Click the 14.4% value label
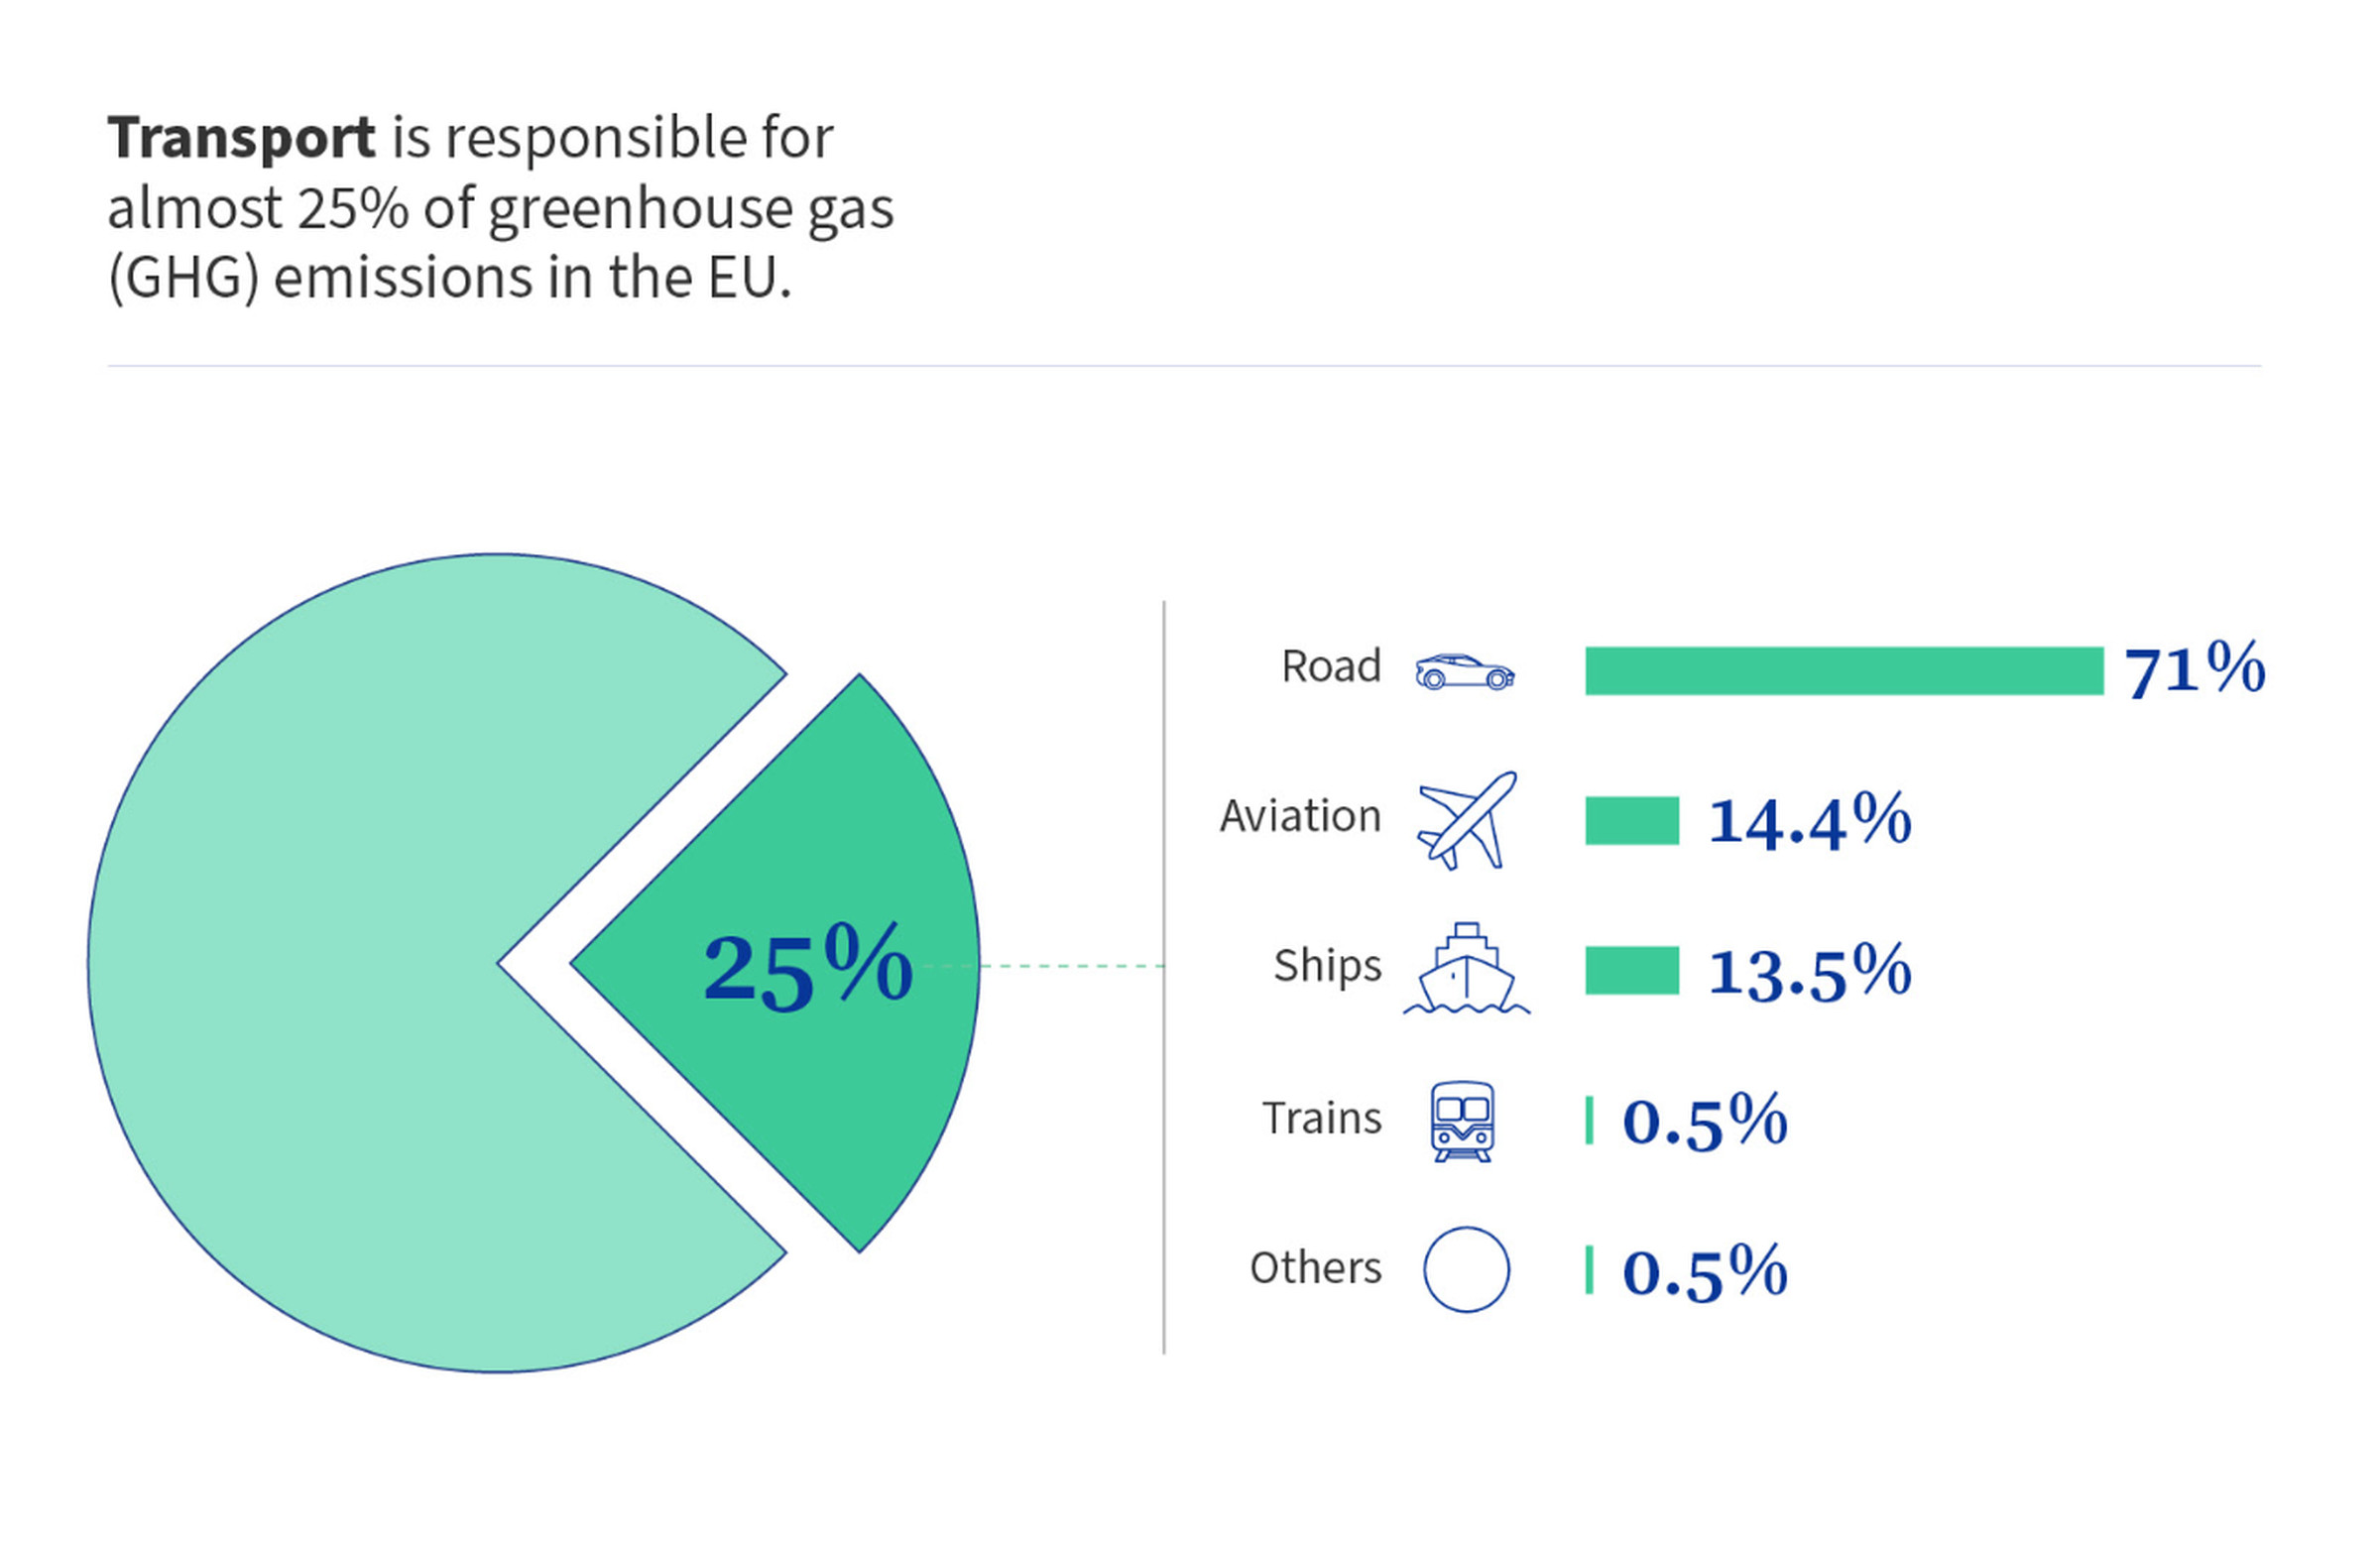Image resolution: width=2380 pixels, height=1544 pixels. tap(1809, 822)
